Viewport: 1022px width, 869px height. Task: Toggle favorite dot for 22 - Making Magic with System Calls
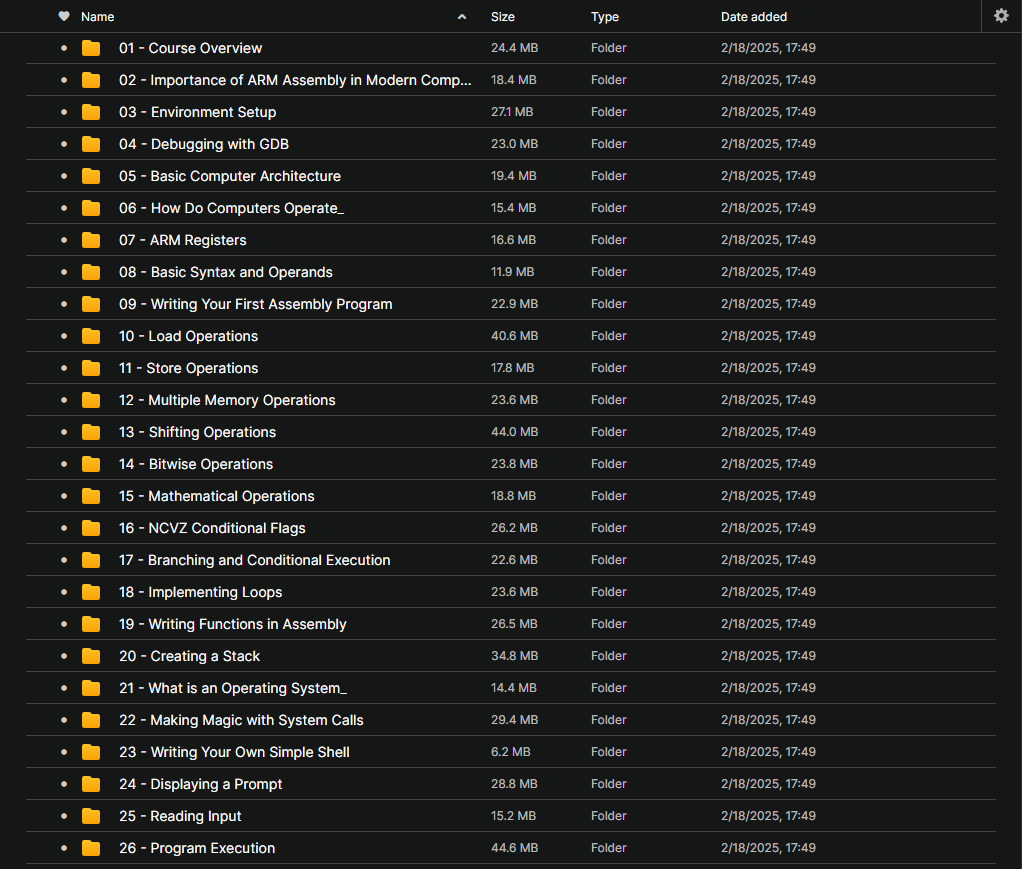pyautogui.click(x=64, y=720)
